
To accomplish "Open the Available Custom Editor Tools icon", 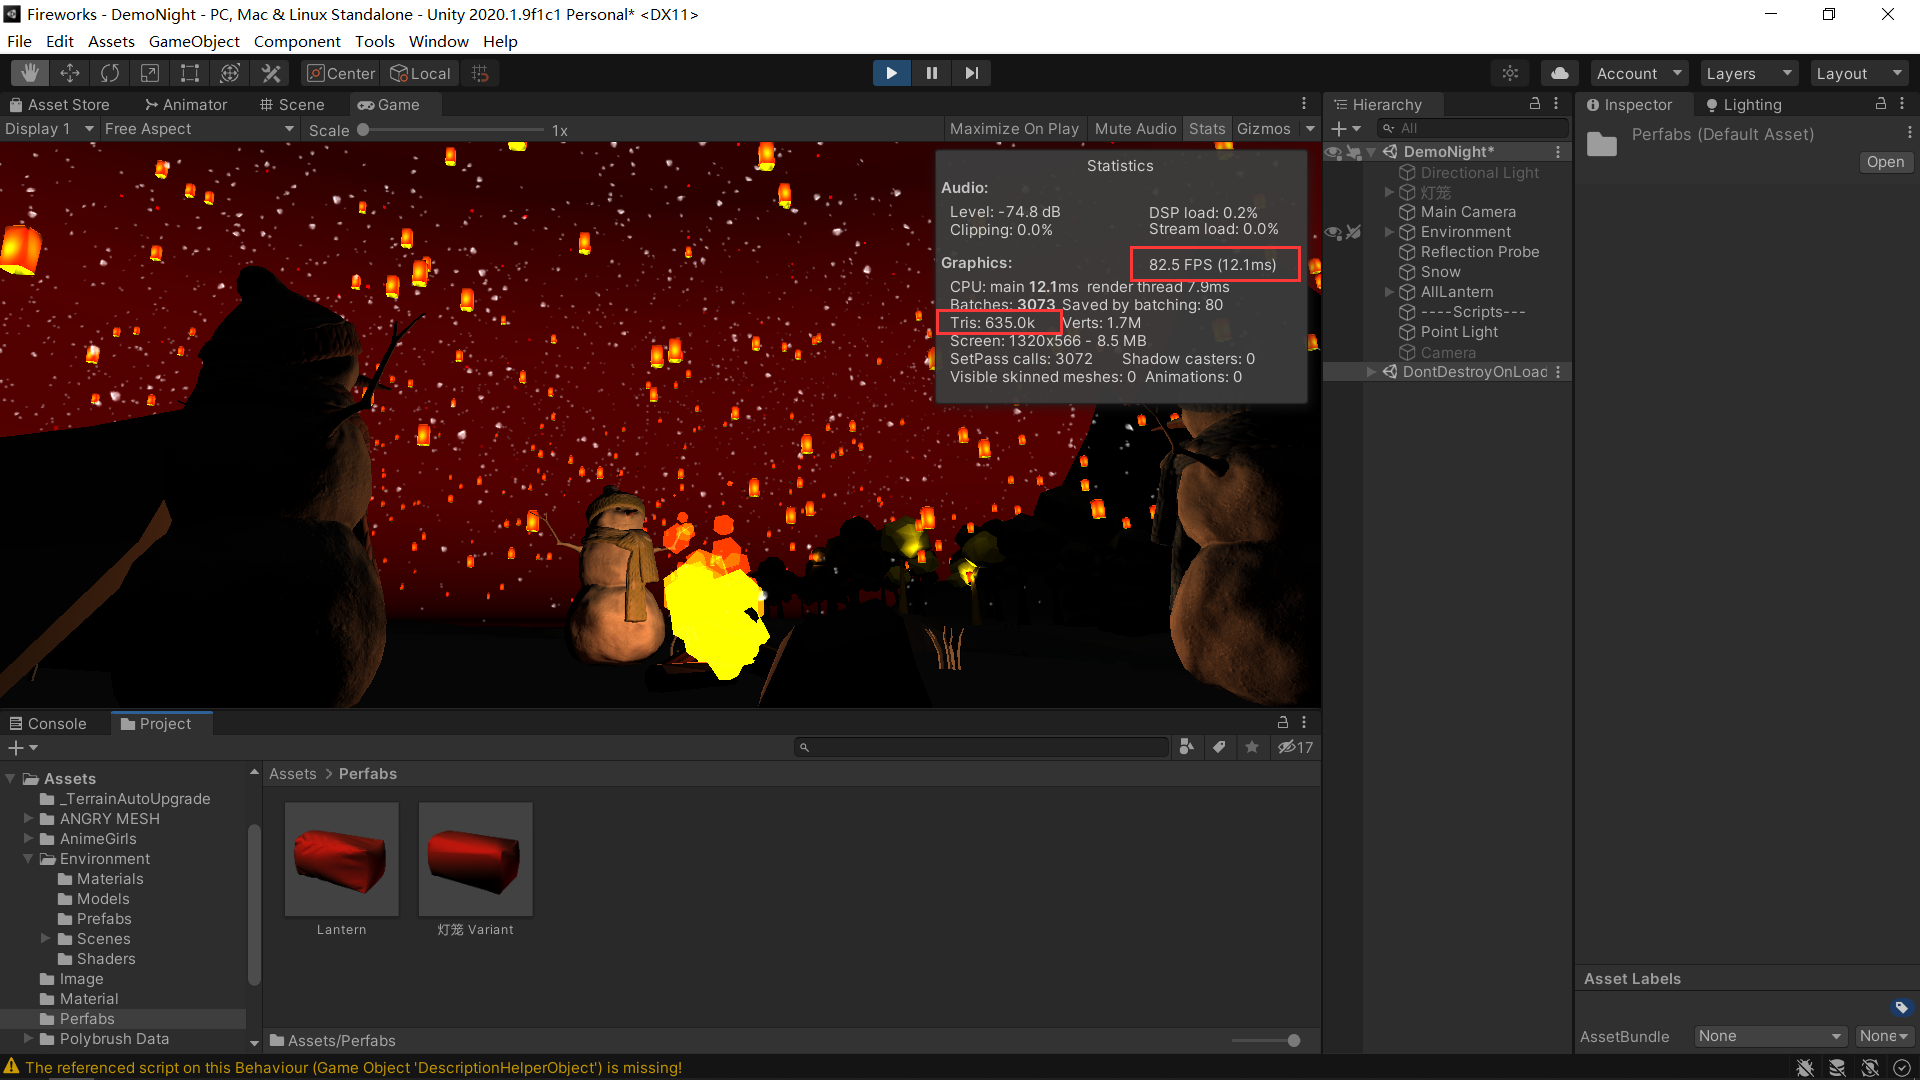I will (x=271, y=72).
